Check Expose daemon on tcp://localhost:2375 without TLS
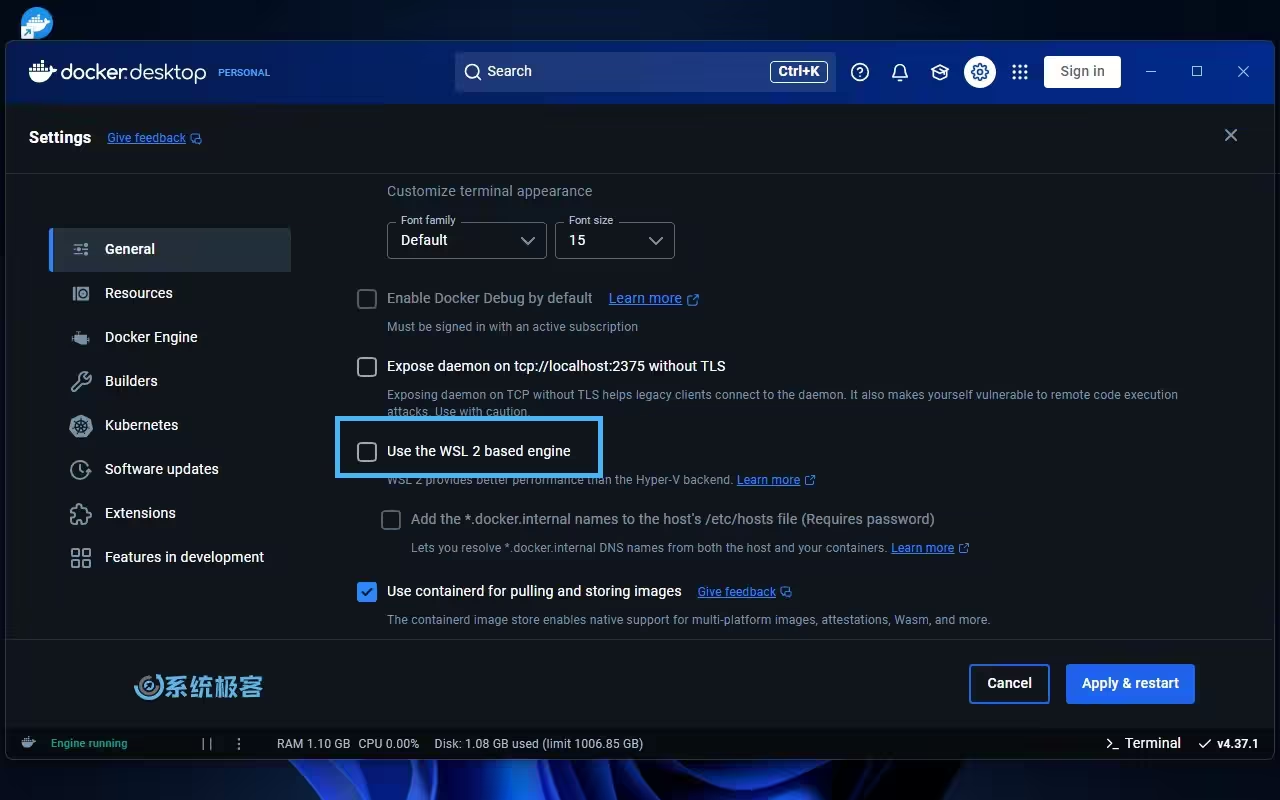 [x=367, y=367]
